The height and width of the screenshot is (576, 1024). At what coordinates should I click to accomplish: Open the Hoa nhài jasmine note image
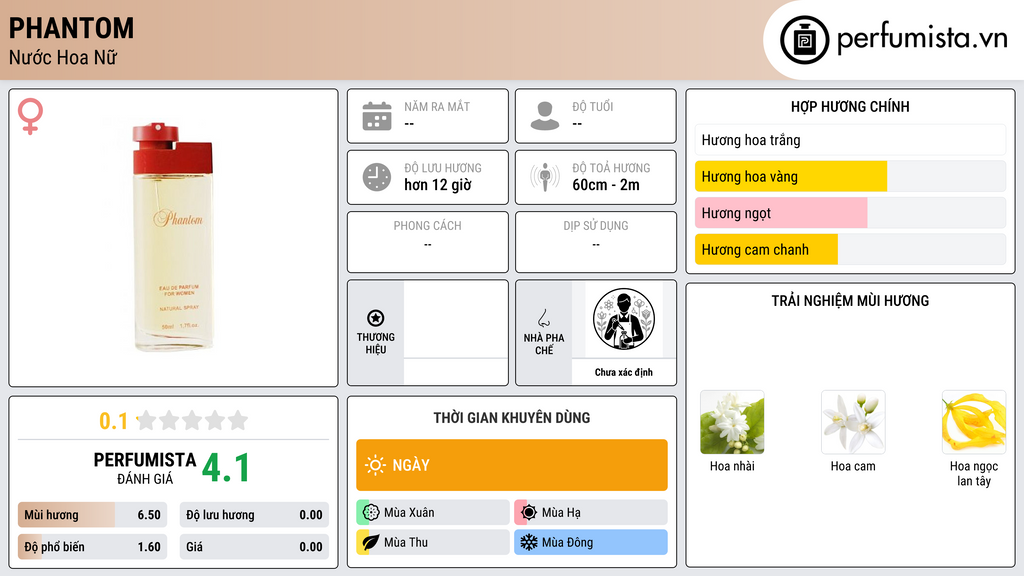(732, 423)
